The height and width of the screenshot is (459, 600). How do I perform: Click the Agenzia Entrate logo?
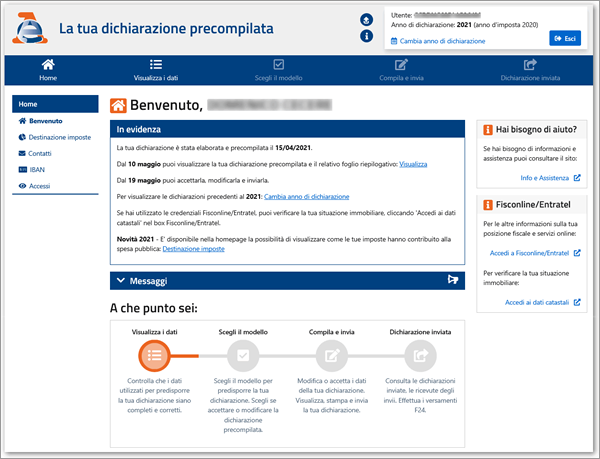30,28
